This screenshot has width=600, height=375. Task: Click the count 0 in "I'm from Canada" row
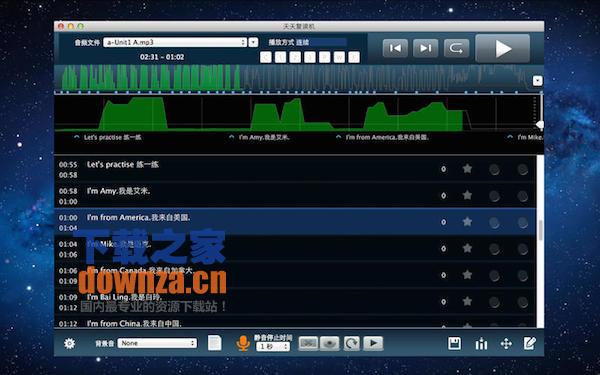[x=443, y=275]
